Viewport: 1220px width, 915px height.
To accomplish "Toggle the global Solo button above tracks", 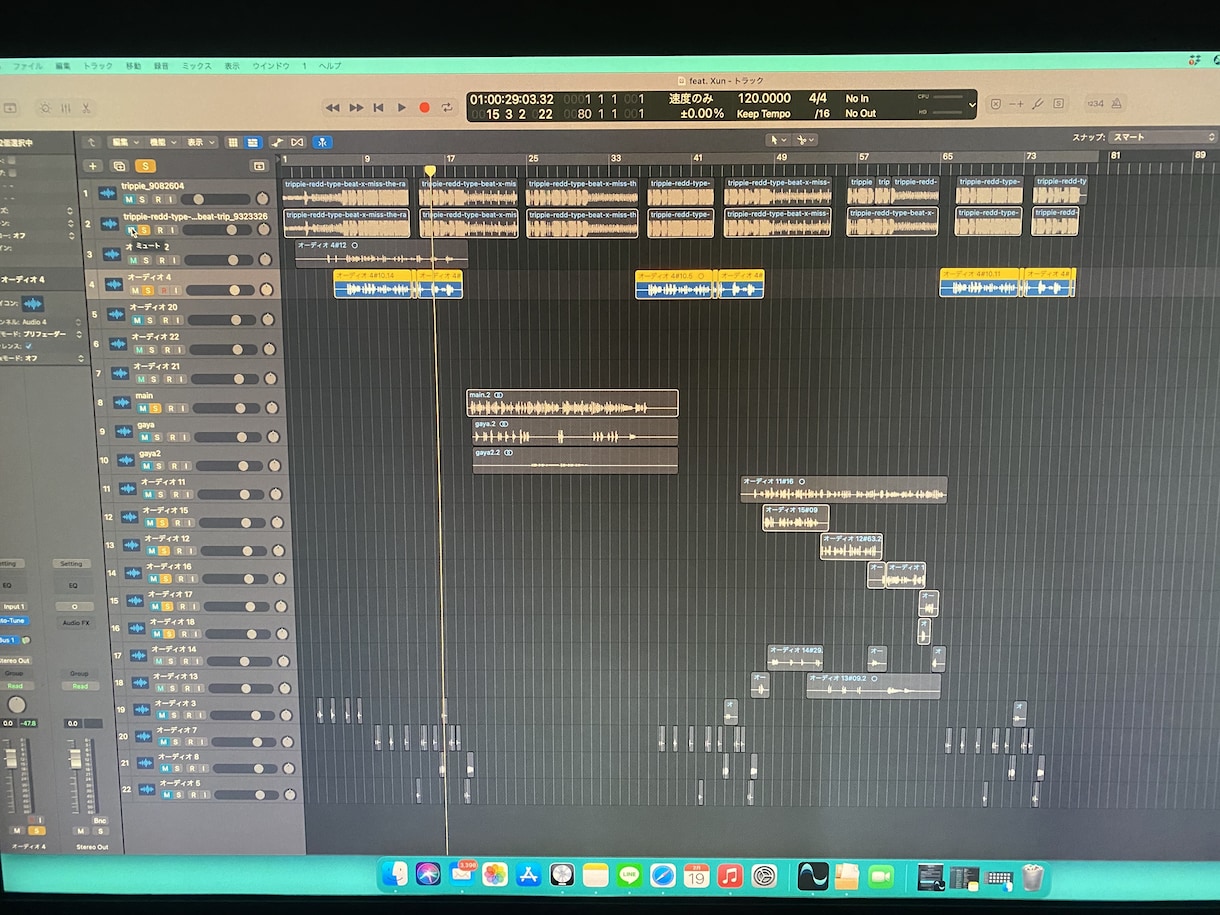I will pyautogui.click(x=146, y=166).
